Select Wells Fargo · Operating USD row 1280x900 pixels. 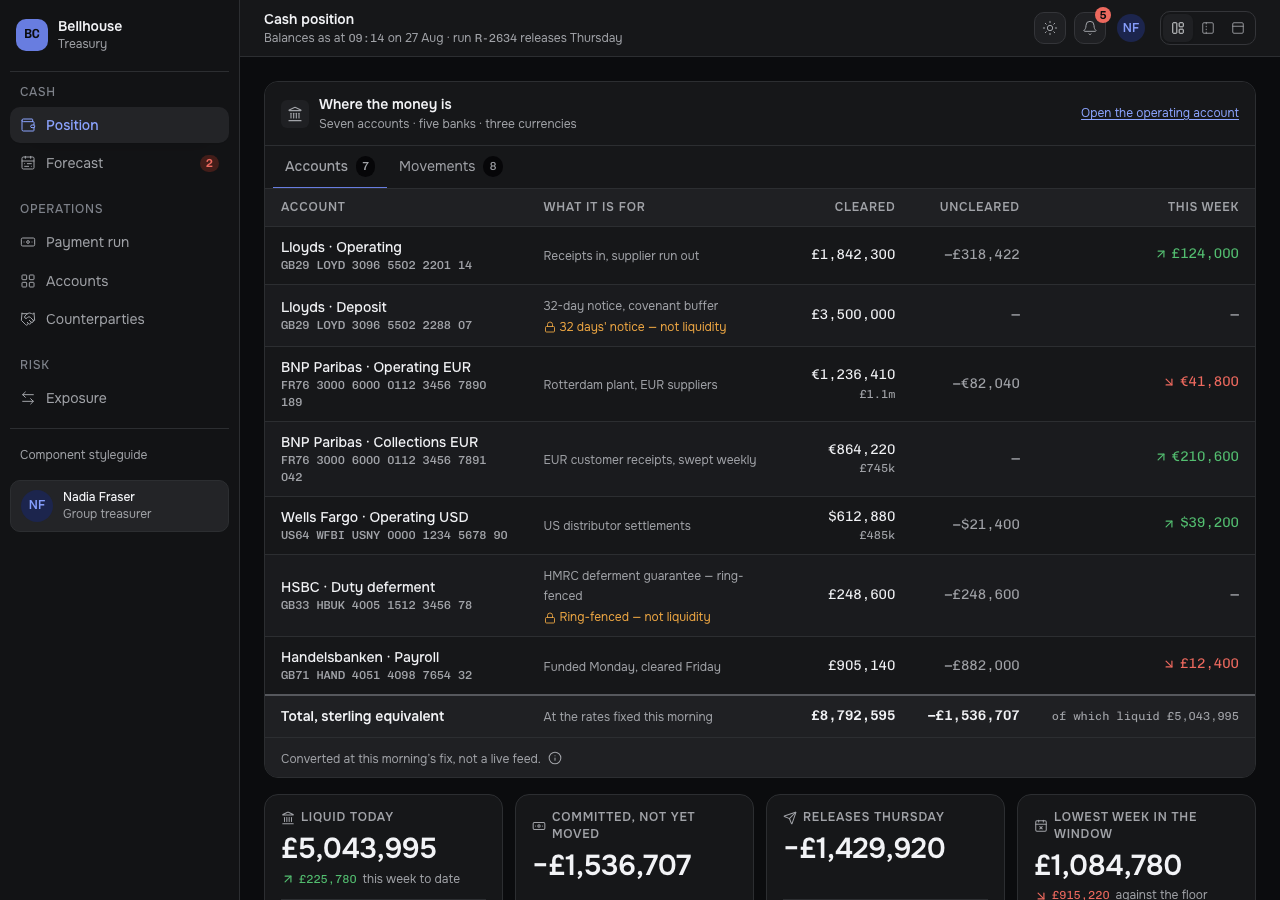(x=760, y=526)
